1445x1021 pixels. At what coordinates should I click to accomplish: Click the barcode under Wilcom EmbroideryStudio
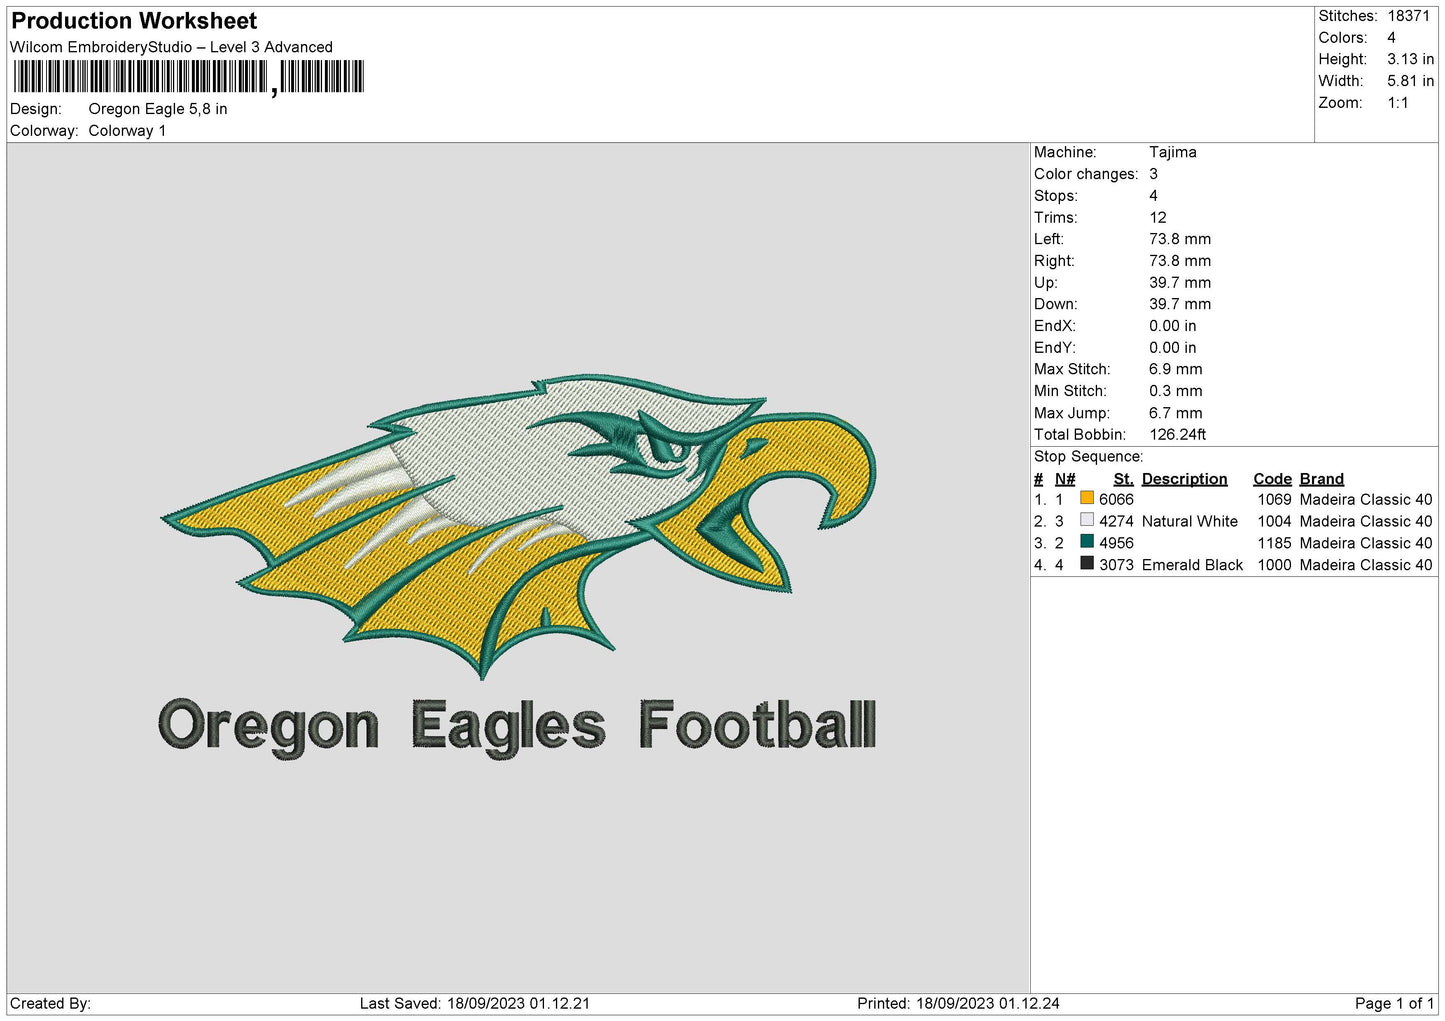click(189, 77)
